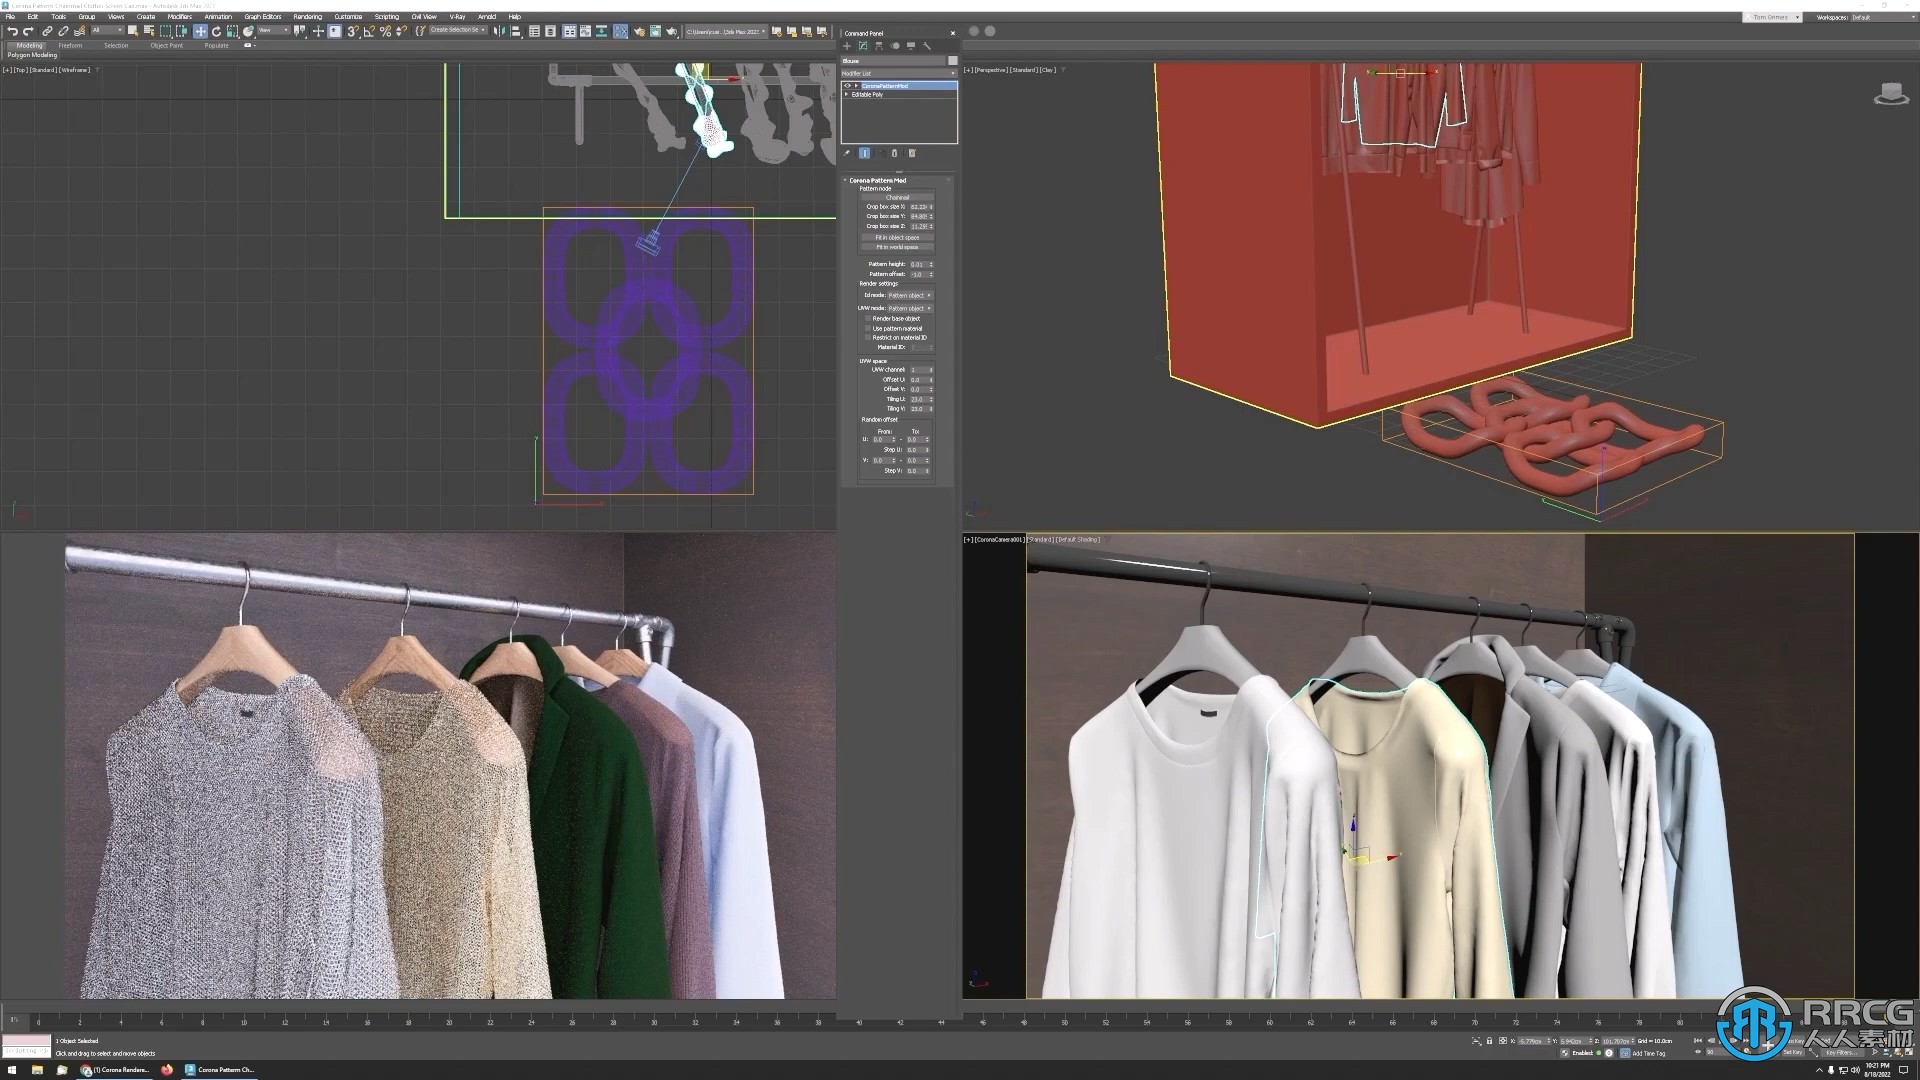Open the Id mode dropdown
1920x1080 pixels.
(910, 295)
